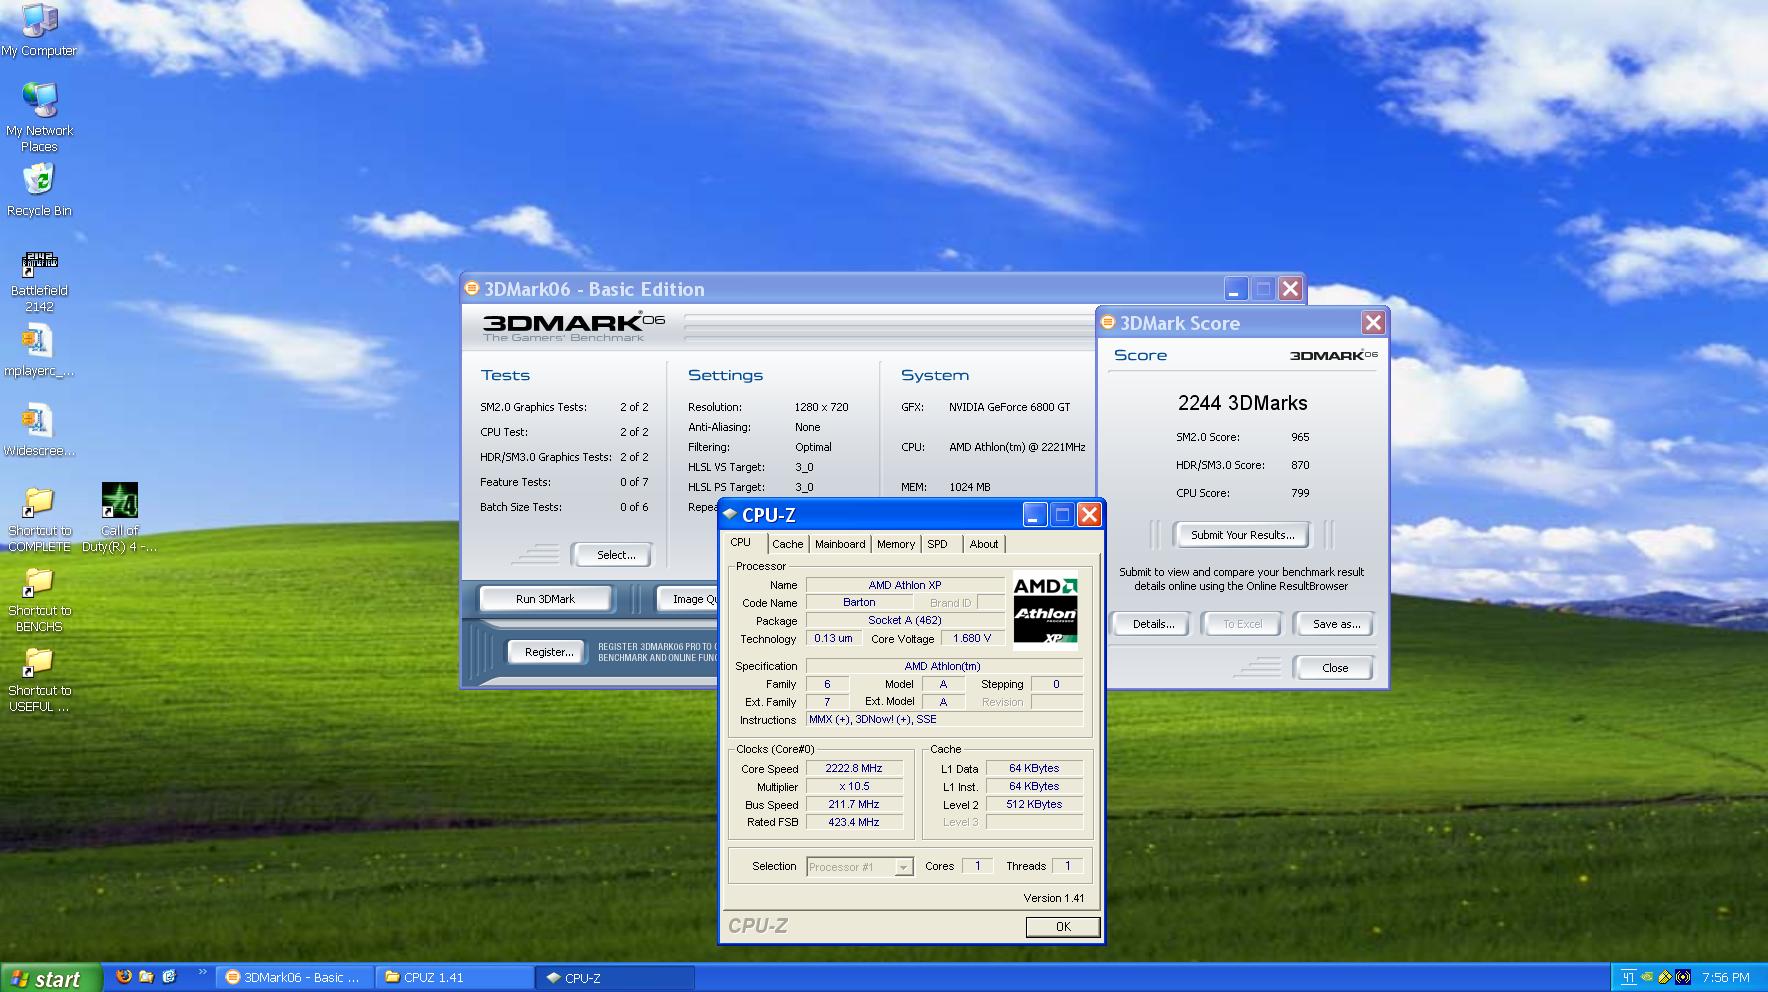Click Close in 3DMark Score window
The image size is (1768, 992).
1335,668
